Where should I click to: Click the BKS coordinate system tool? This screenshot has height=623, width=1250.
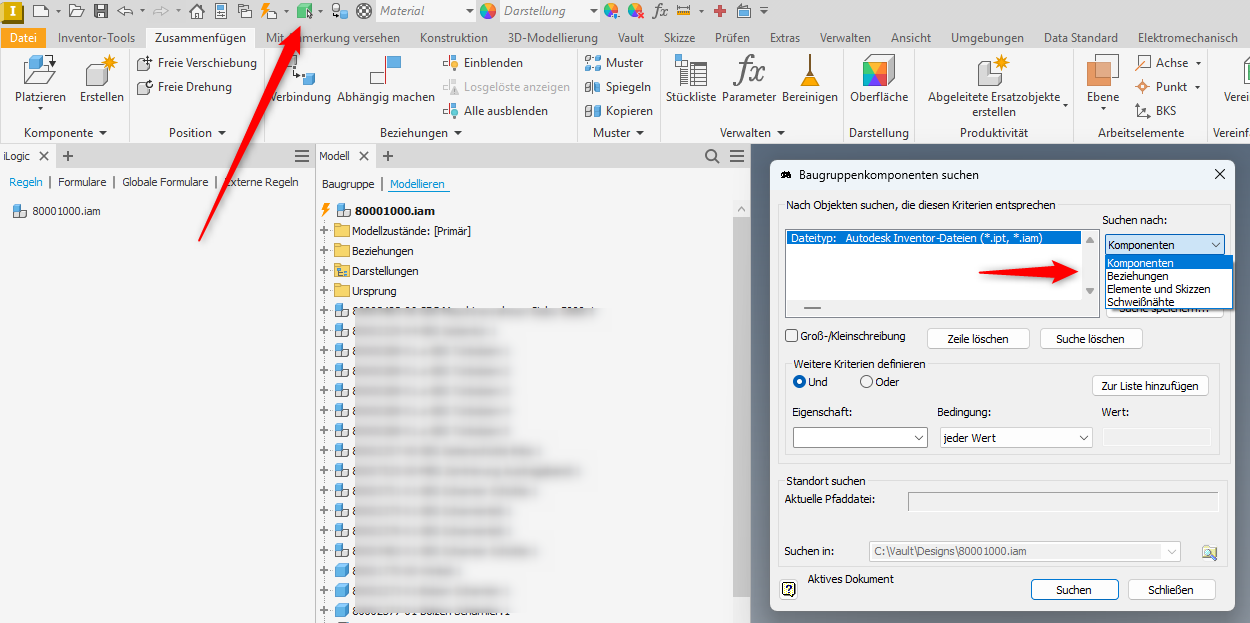point(1156,111)
